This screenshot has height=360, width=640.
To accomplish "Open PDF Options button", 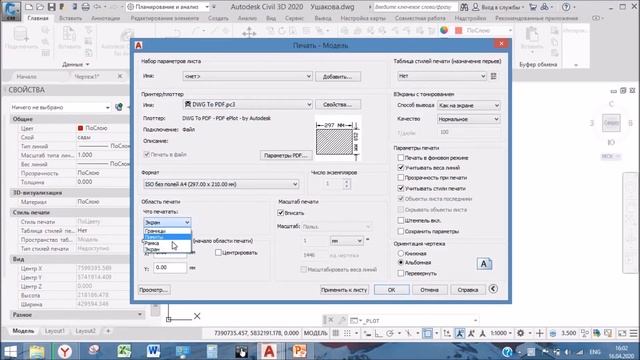I will pos(286,156).
